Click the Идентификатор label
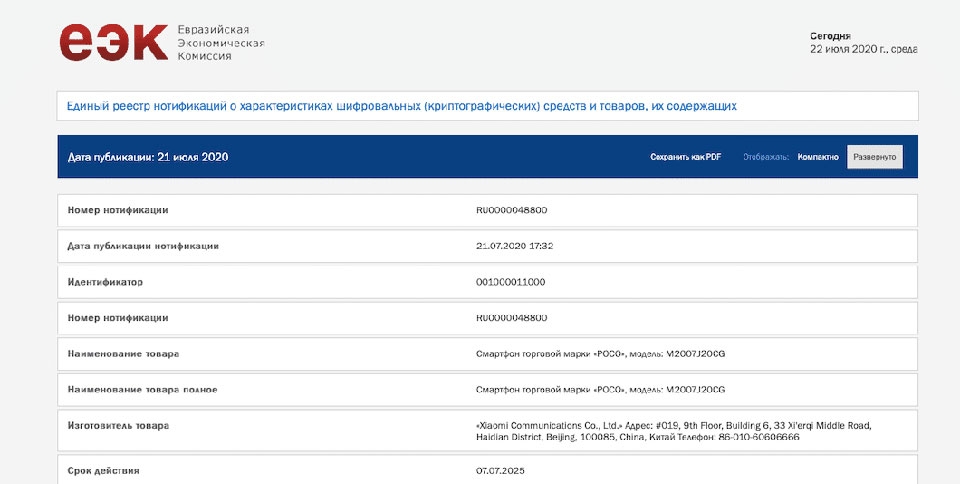Screen dimensions: 960x484 105,282
